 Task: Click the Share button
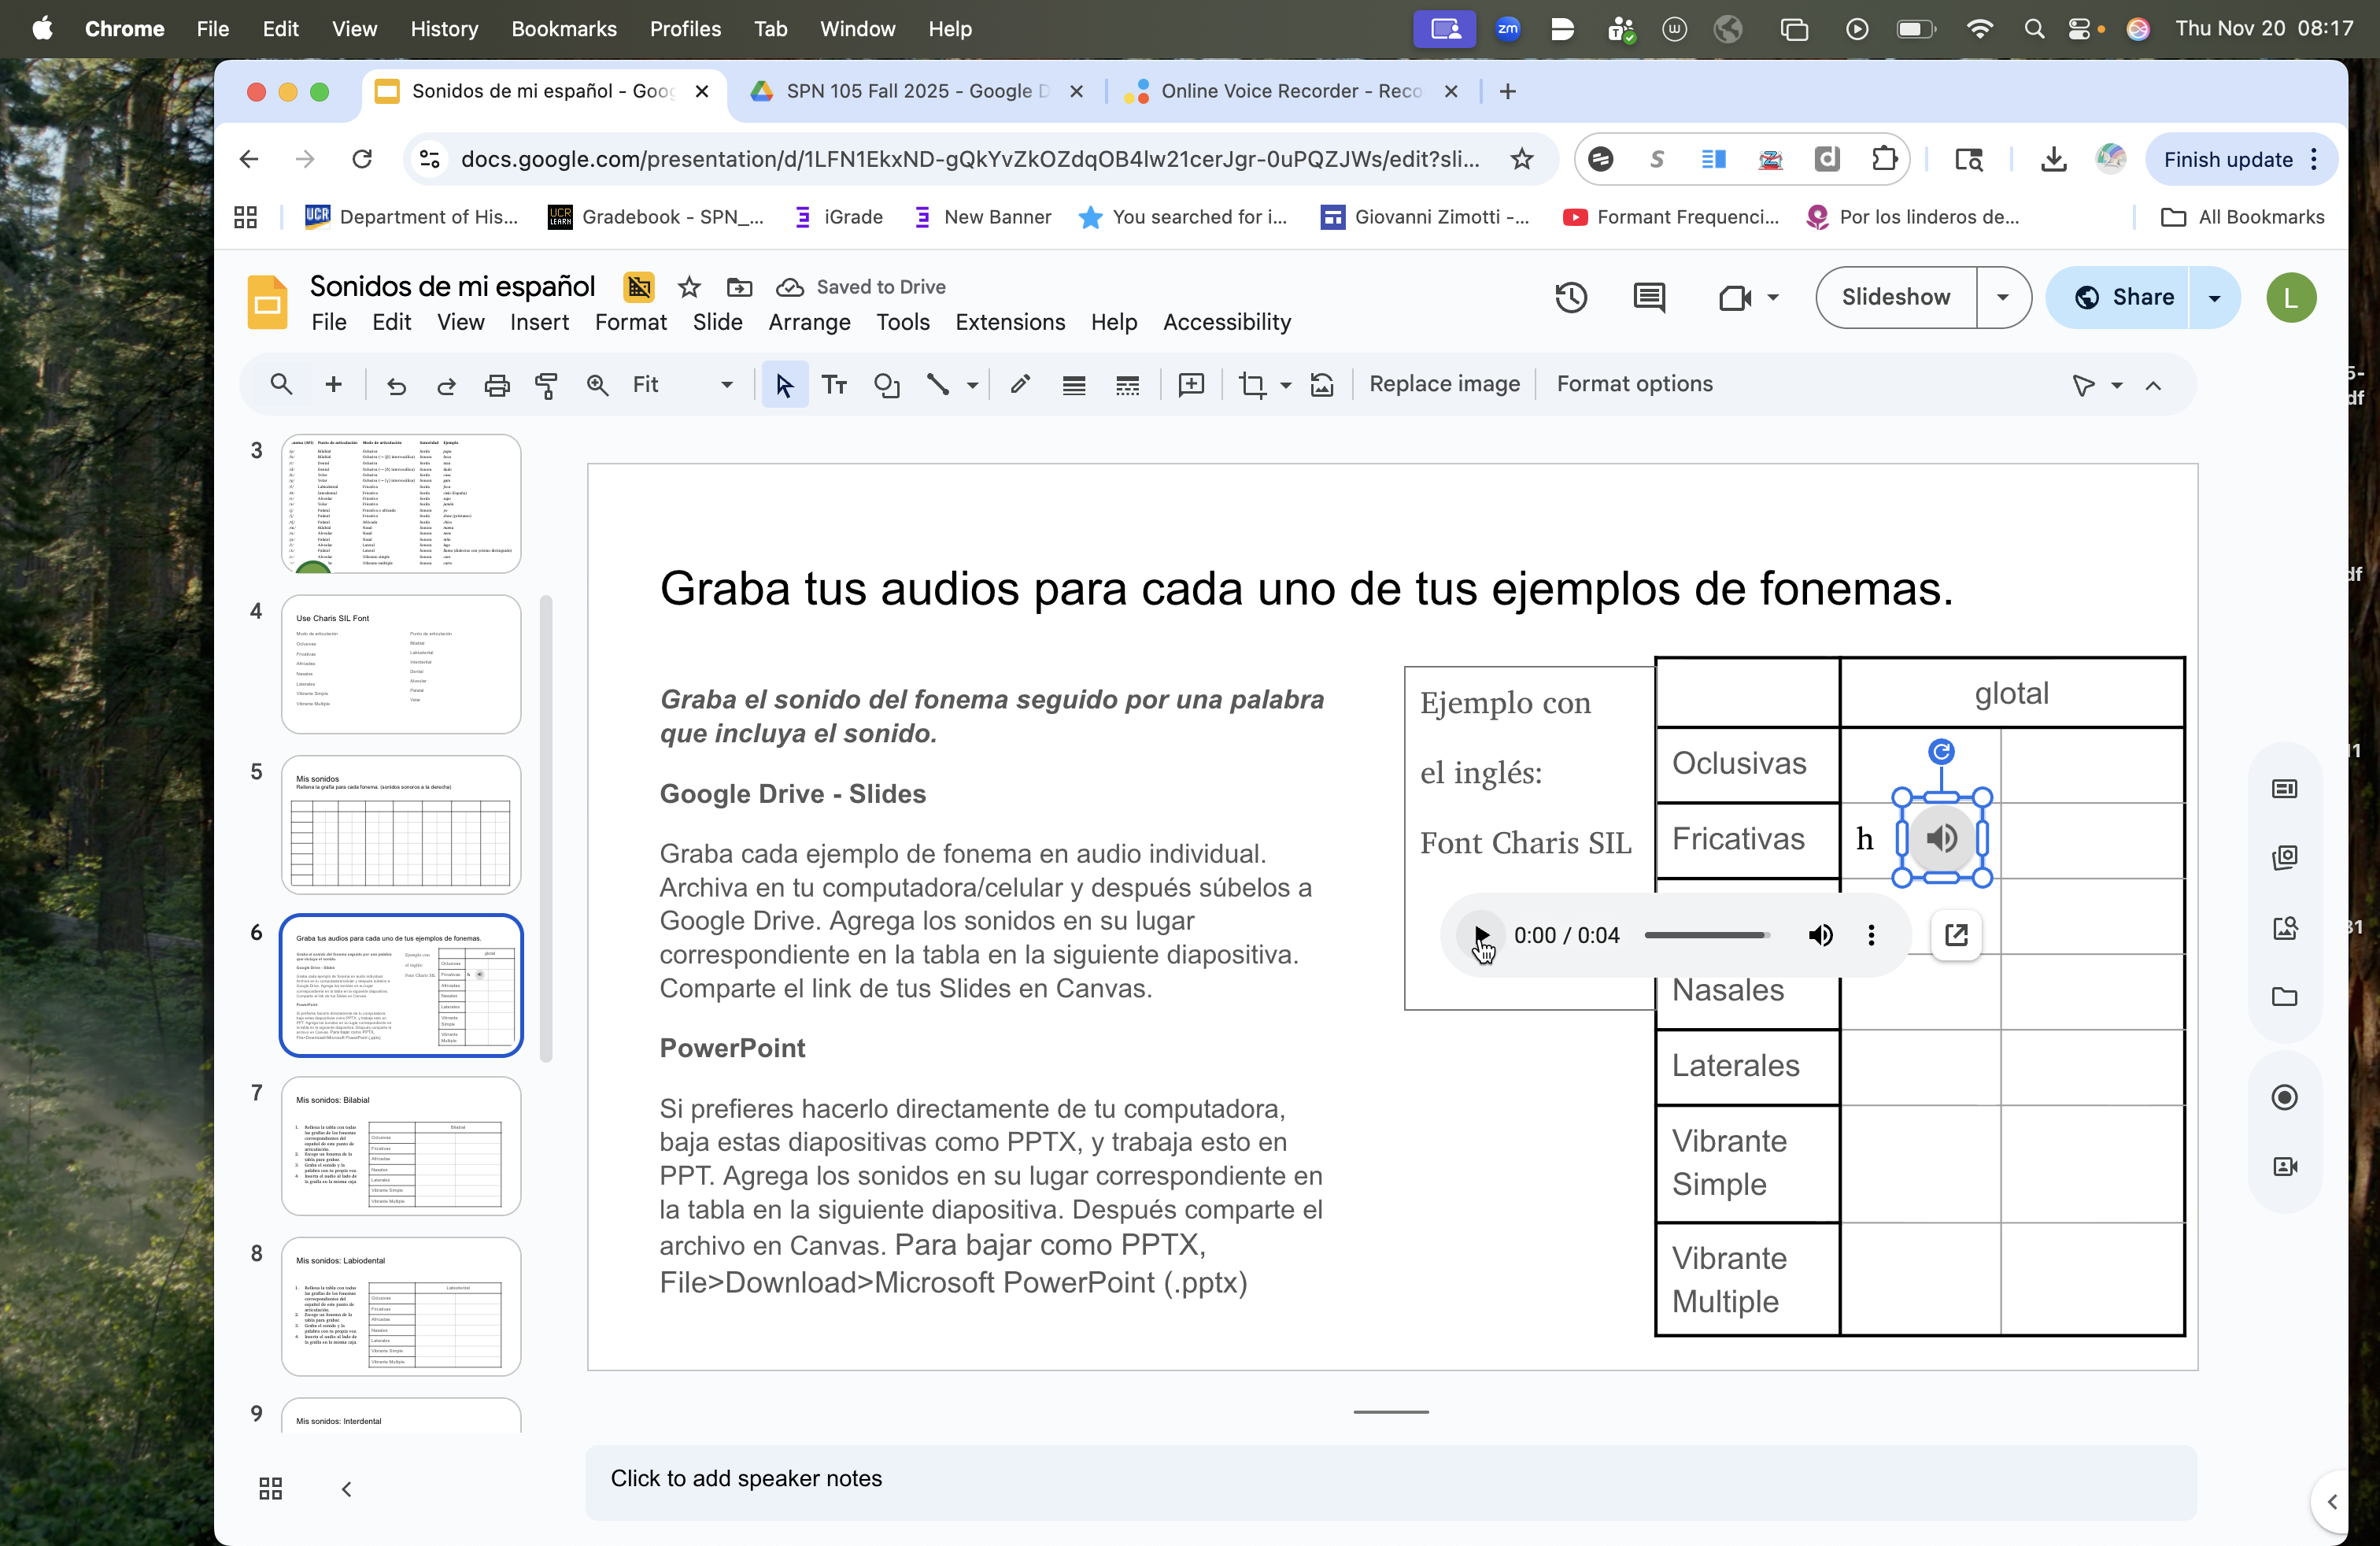pyautogui.click(x=2119, y=297)
